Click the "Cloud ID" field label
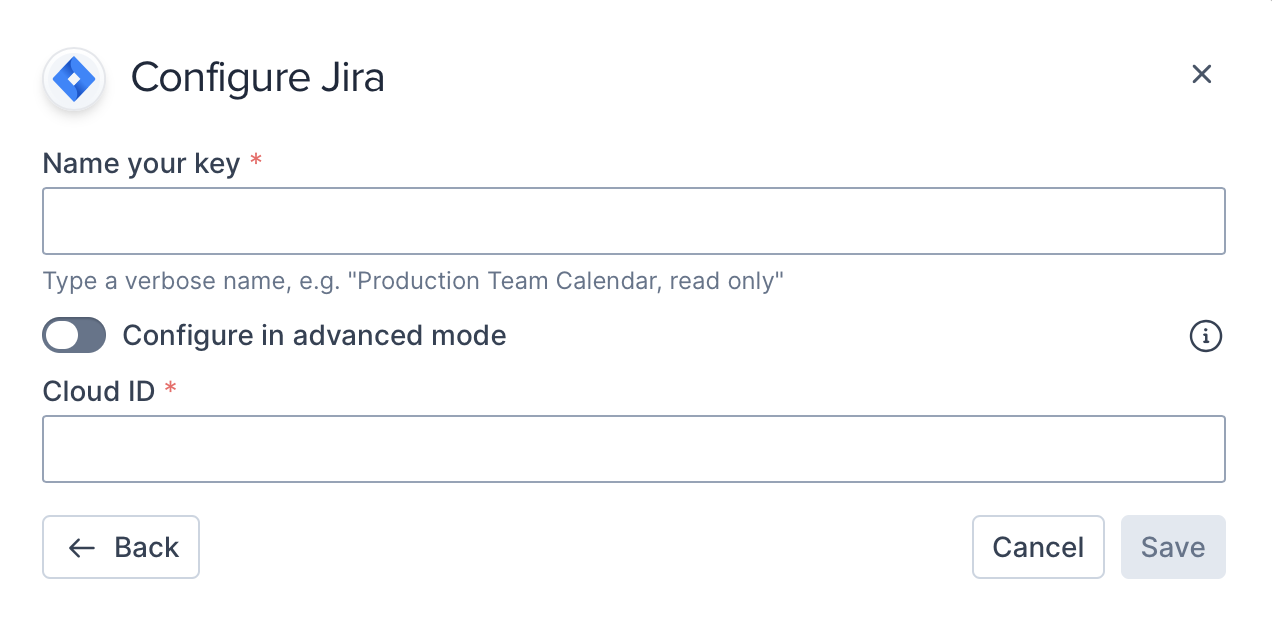 point(98,391)
